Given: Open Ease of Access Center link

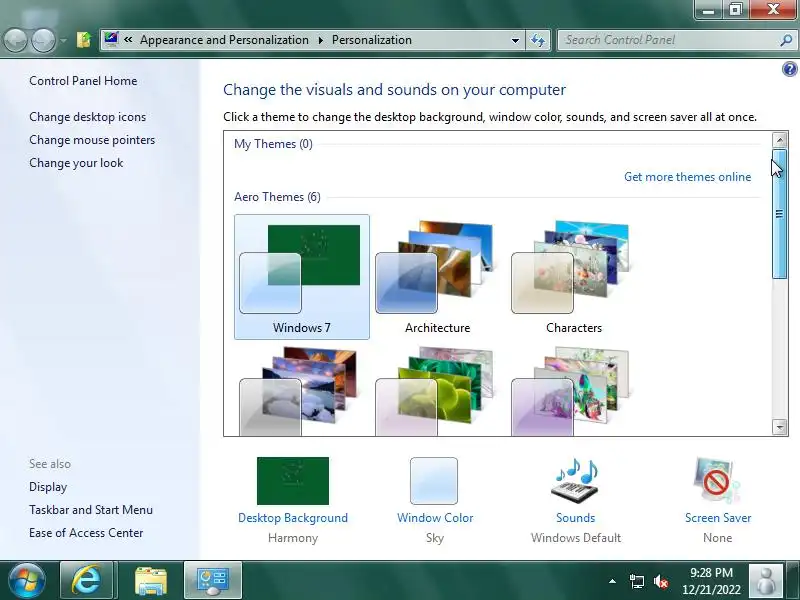Looking at the screenshot, I should tap(86, 533).
